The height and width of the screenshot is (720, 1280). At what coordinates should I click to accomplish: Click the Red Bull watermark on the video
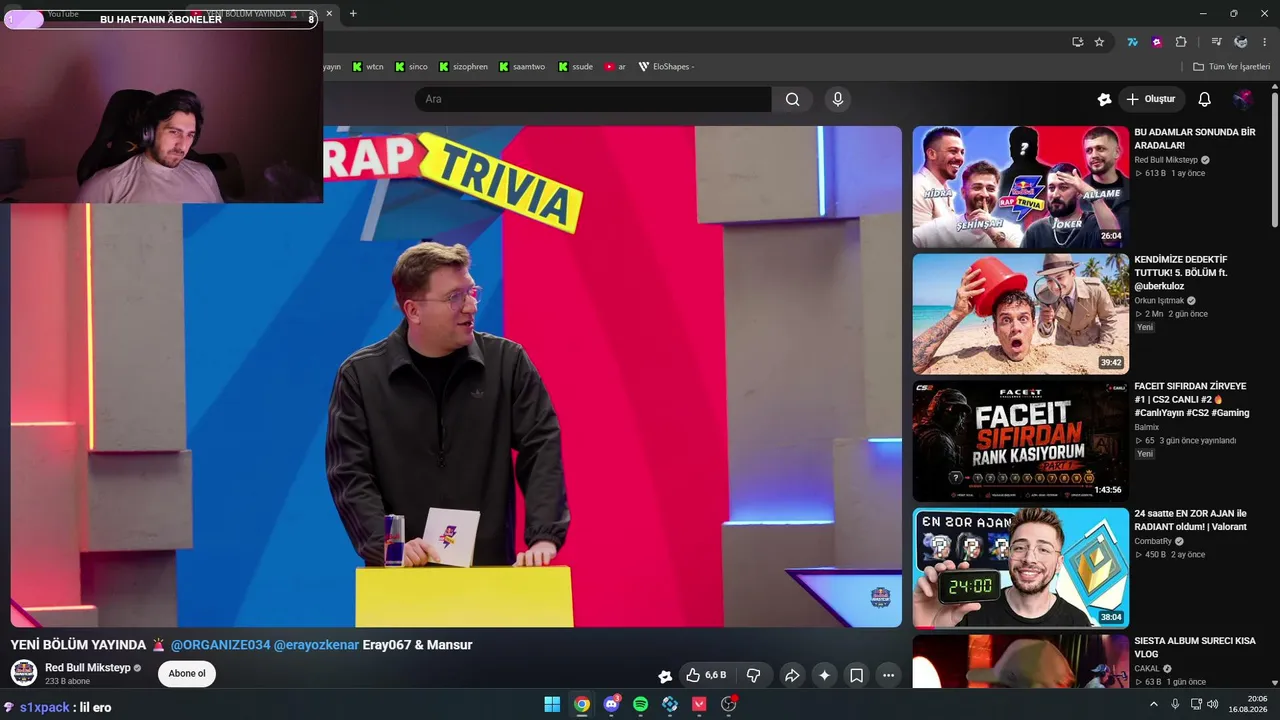coord(881,598)
